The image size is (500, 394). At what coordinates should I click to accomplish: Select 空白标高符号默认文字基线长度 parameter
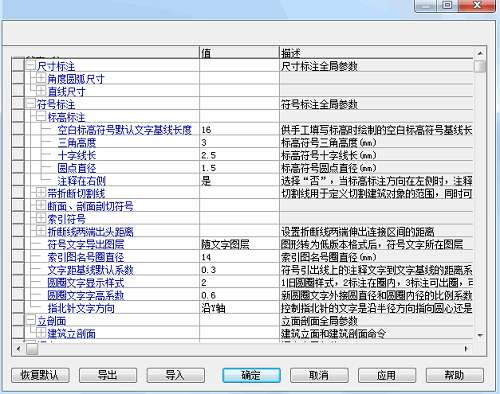[125, 130]
